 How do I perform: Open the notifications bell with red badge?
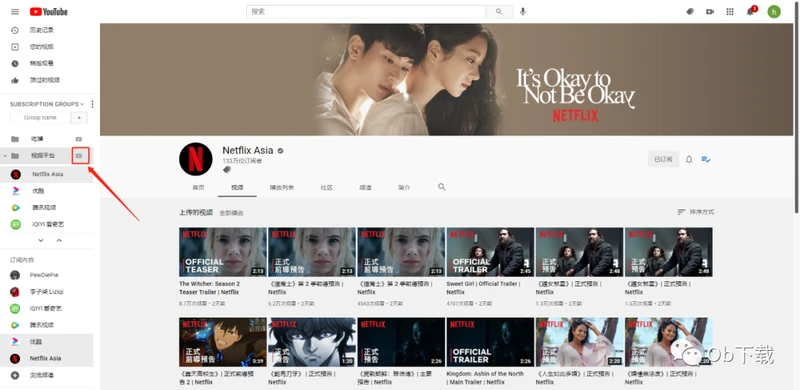[751, 11]
